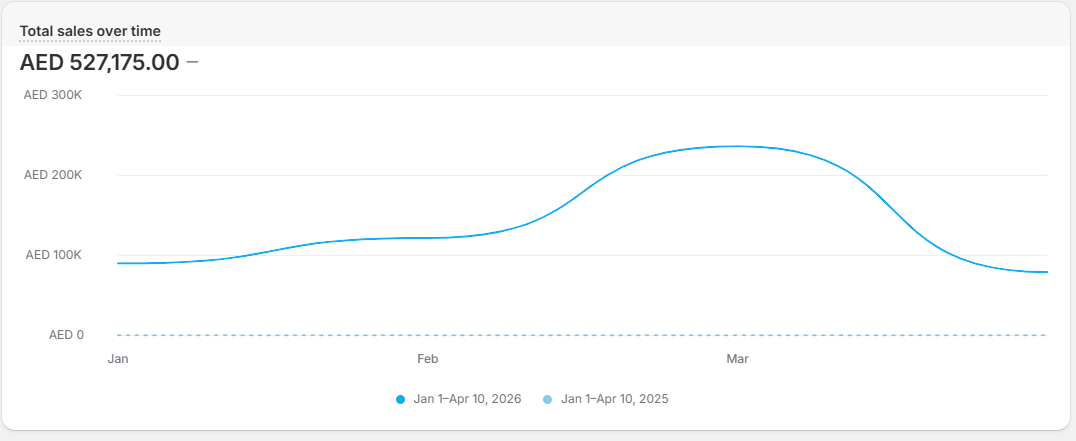Viewport: 1076px width, 441px height.
Task: Click the AED 527,175.00 total value
Action: 99,63
